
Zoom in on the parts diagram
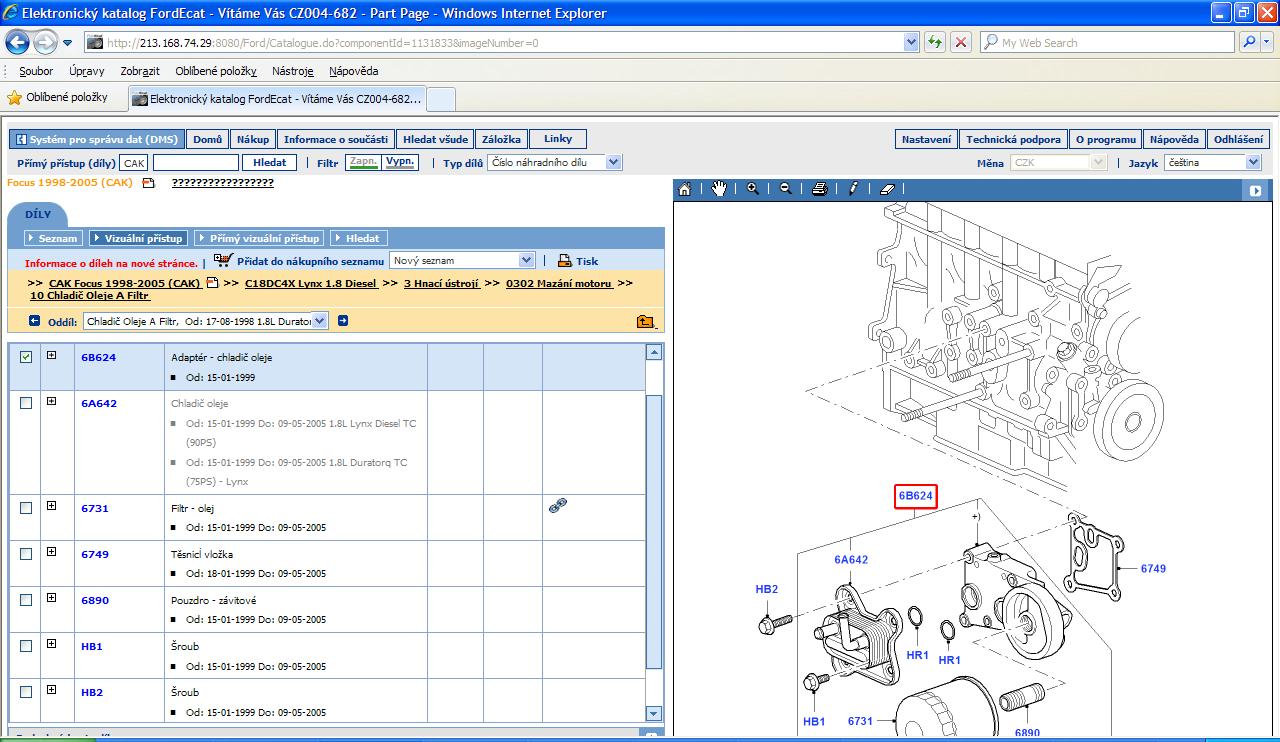tap(752, 189)
